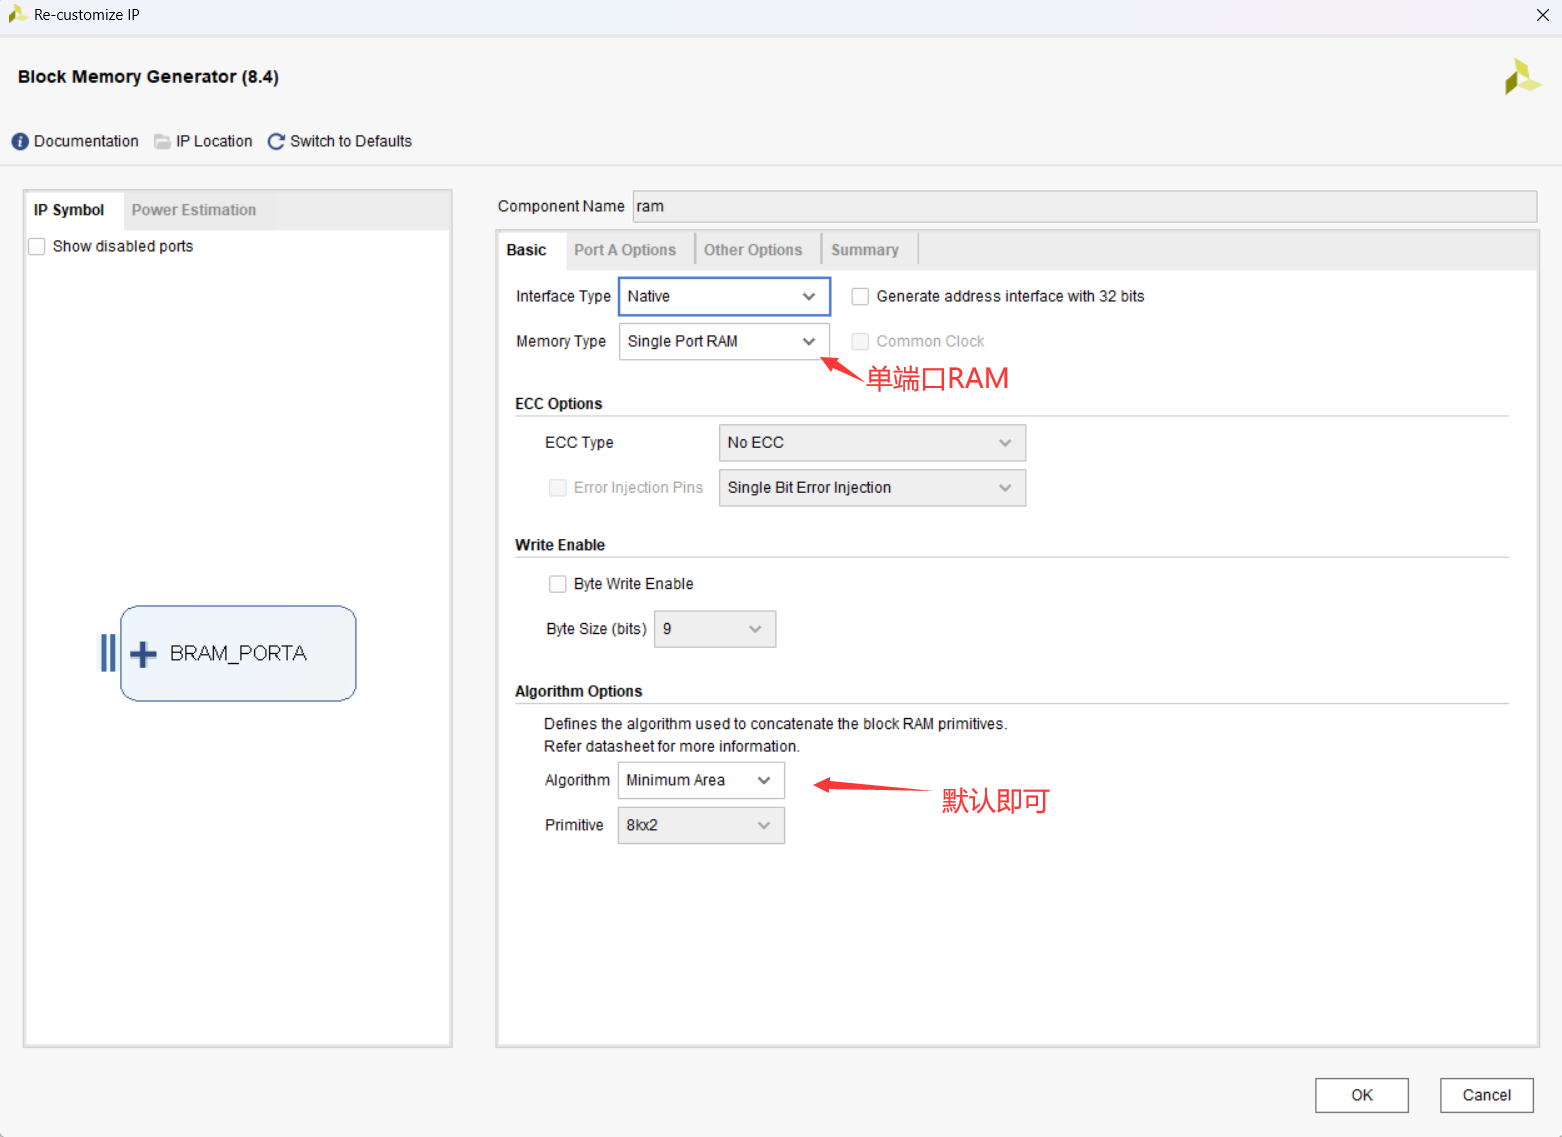Screen dimensions: 1562x1137
Task: Click the Xilinx logo at top right
Action: (x=1523, y=77)
